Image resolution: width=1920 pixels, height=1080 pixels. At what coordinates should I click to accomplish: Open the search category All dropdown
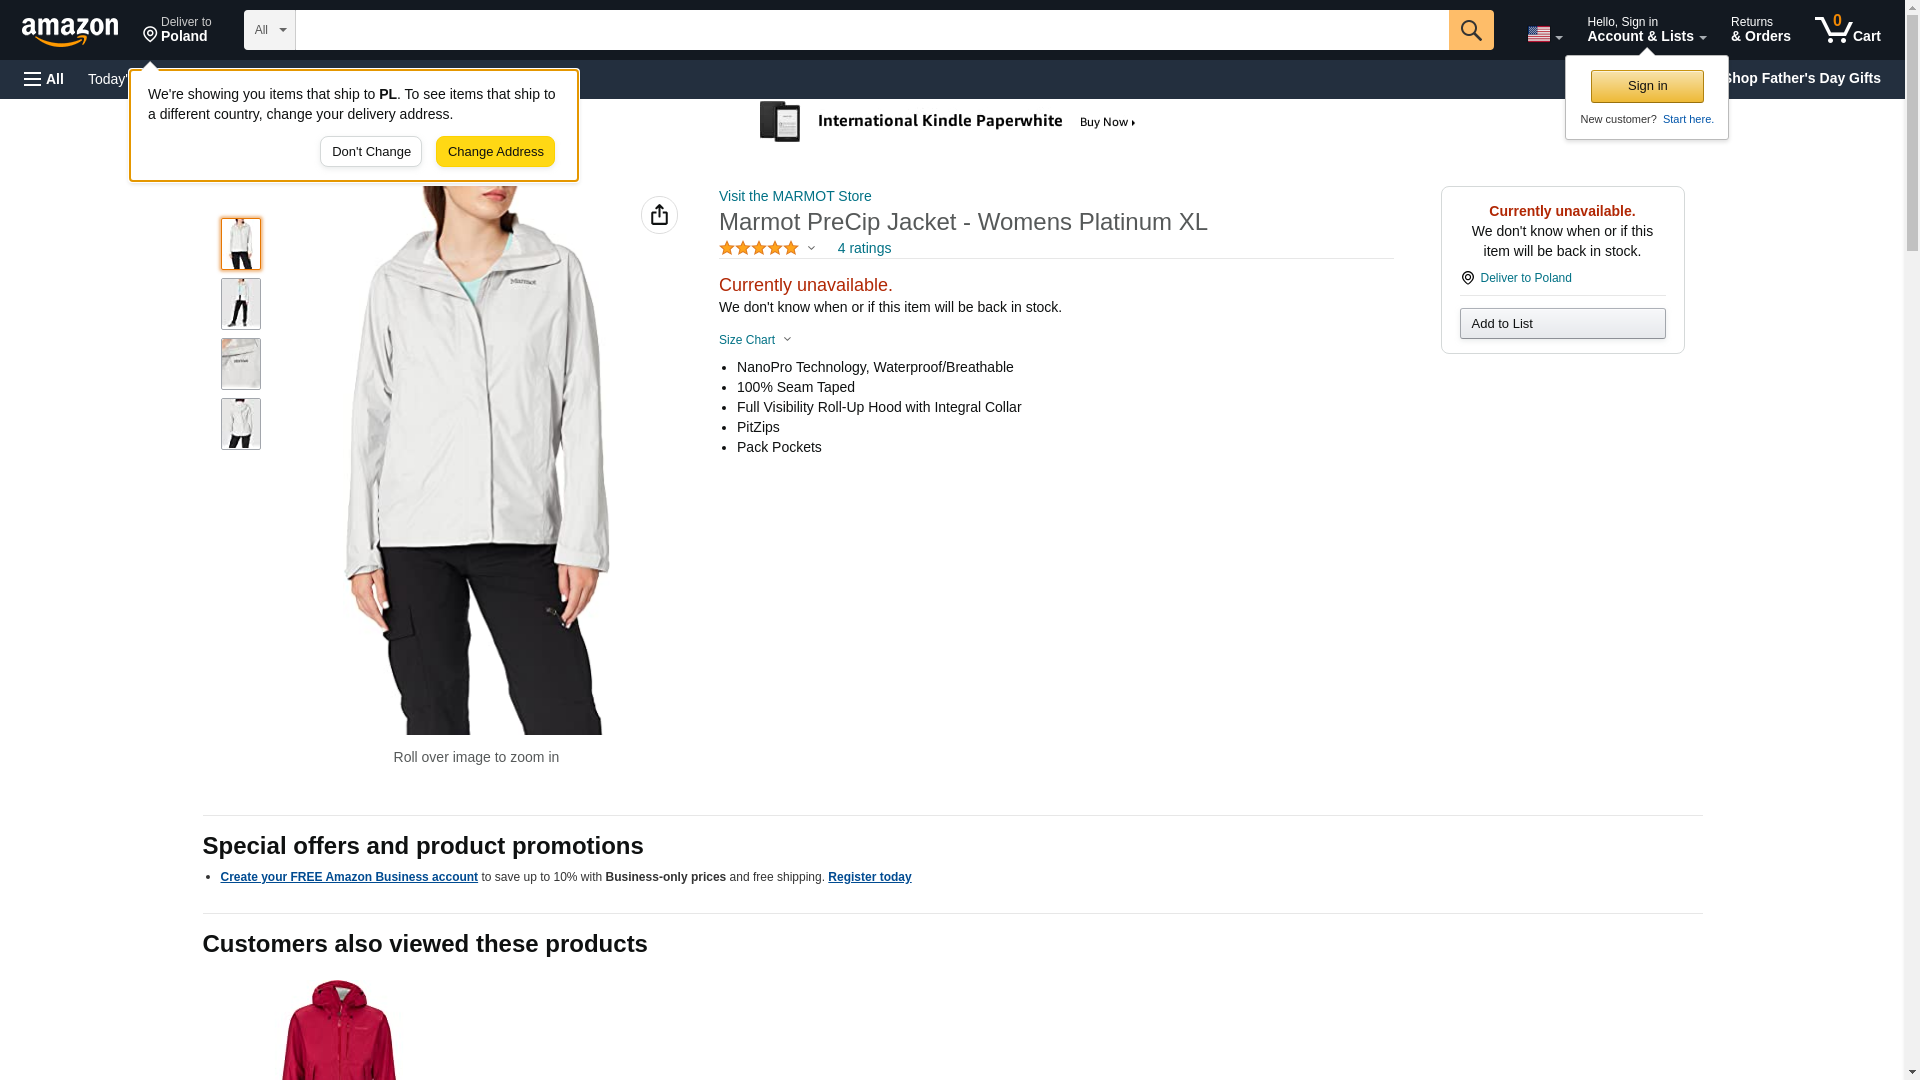[x=269, y=30]
